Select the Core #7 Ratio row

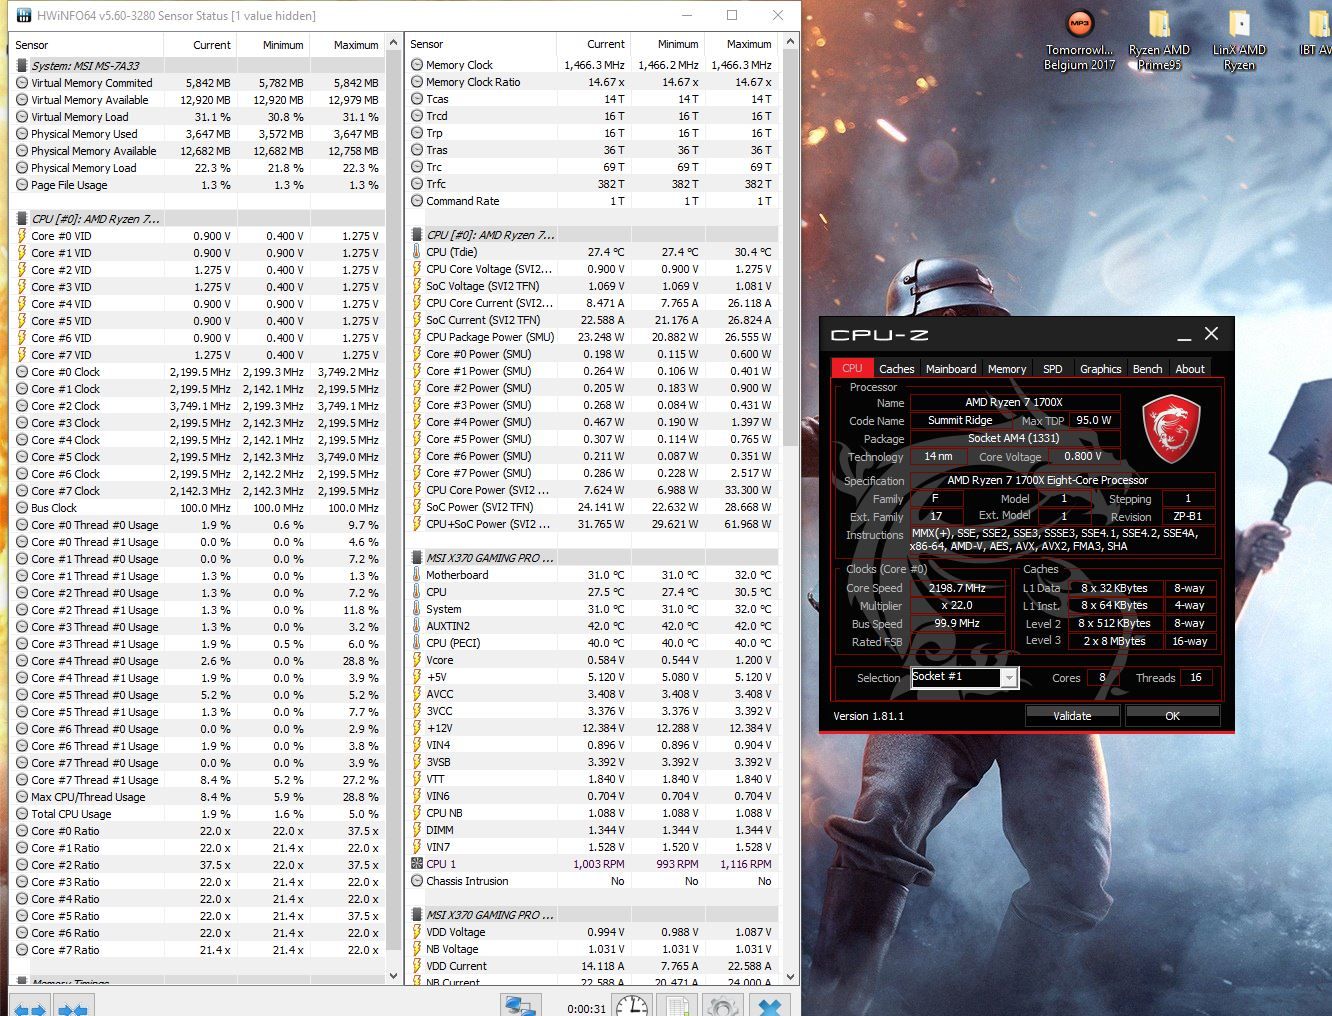pos(197,950)
